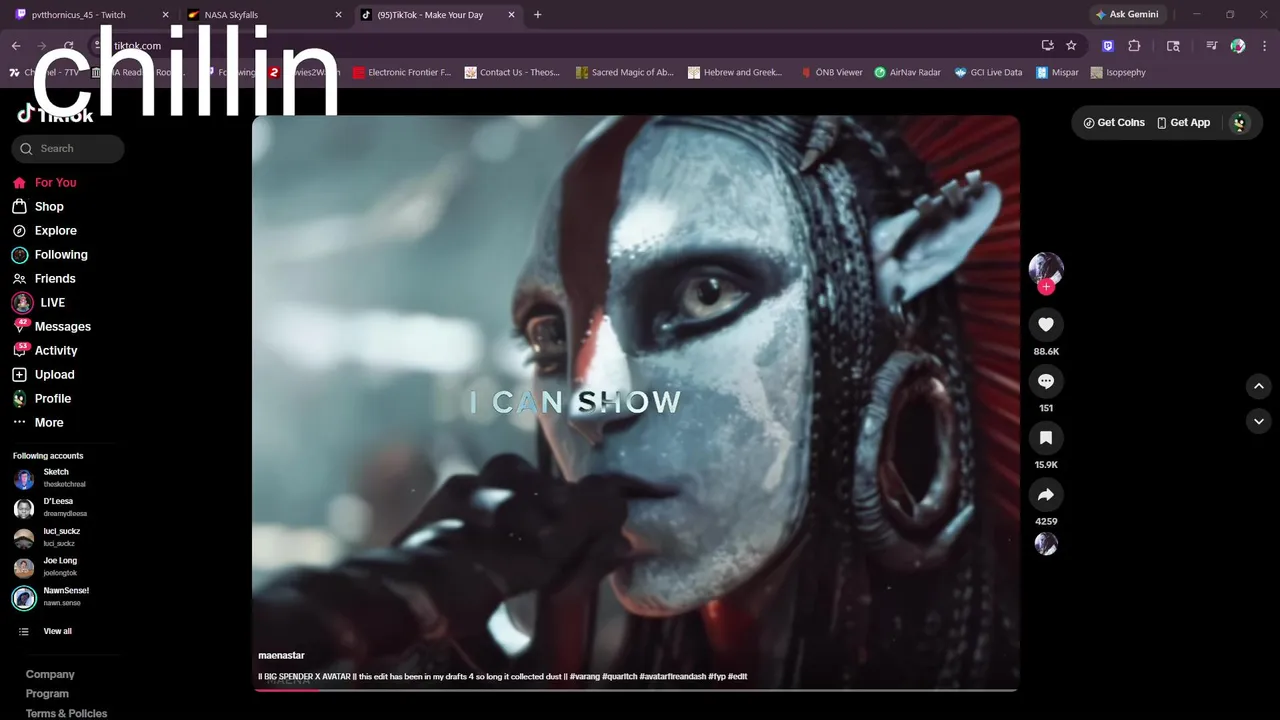This screenshot has height=720, width=1280.
Task: Open a new browser tab
Action: [x=538, y=15]
